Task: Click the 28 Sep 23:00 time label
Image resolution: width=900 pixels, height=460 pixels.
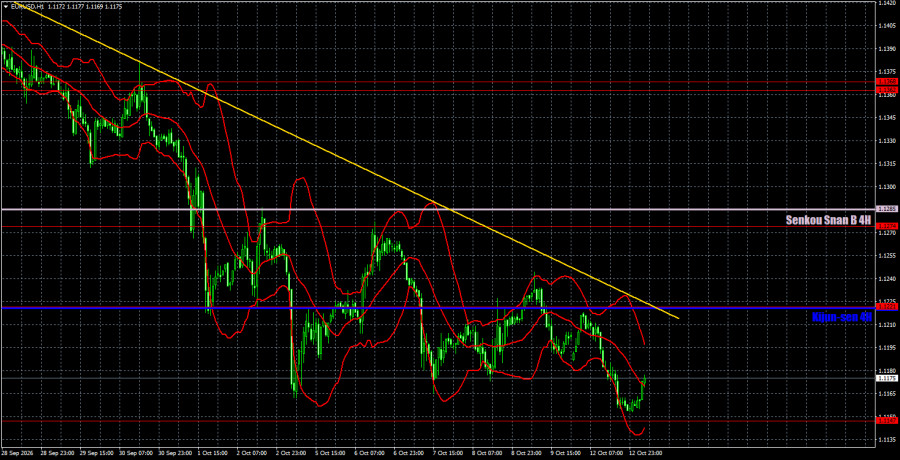Action: [57, 453]
